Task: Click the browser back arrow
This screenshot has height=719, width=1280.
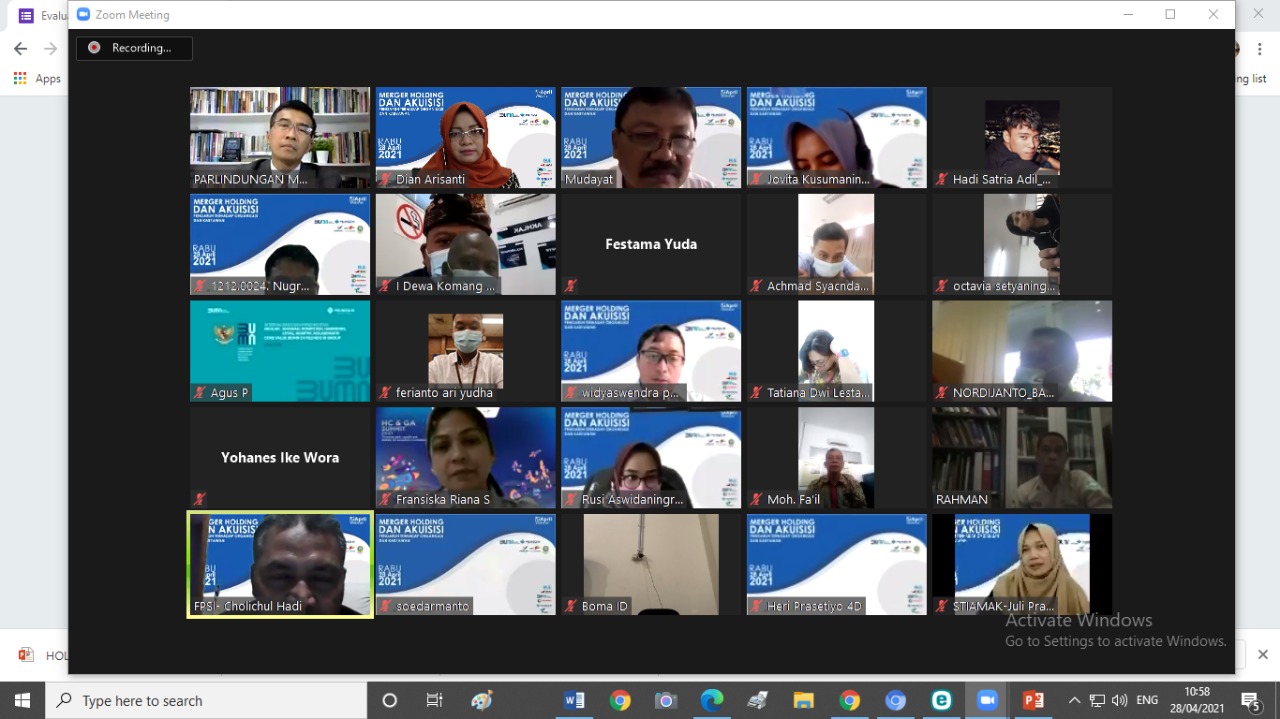Action: point(20,49)
